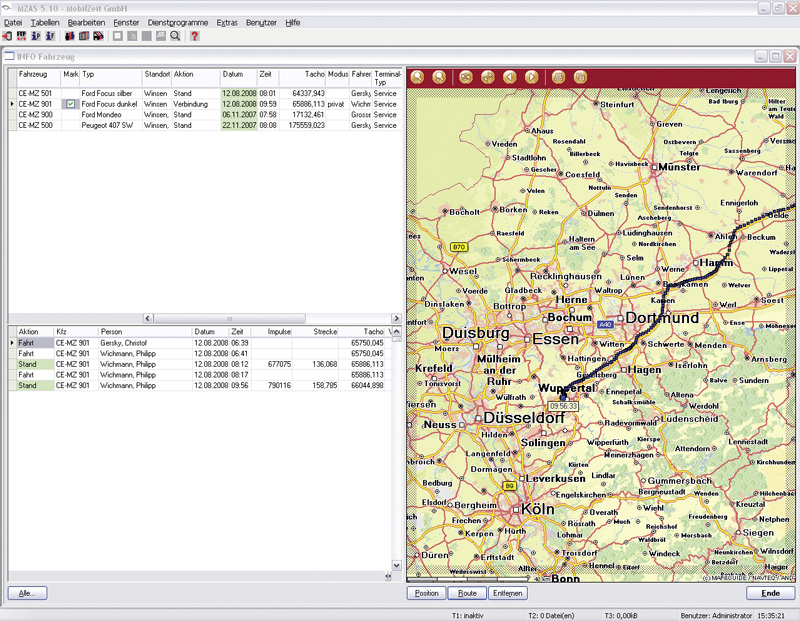Click the Alle... button
Viewport: 800px width, 621px height.
coord(28,593)
